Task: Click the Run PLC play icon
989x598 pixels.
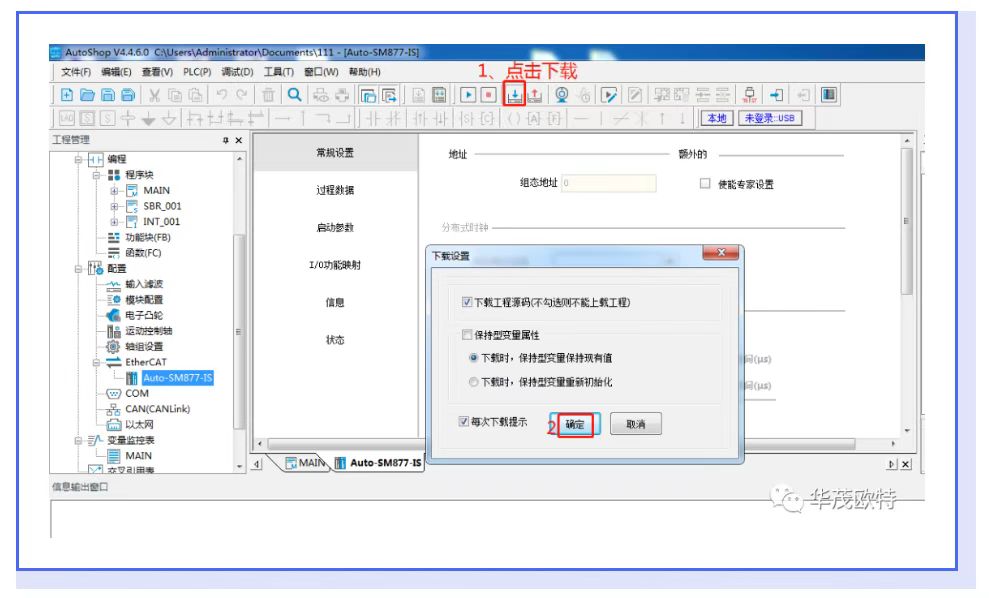Action: (468, 95)
